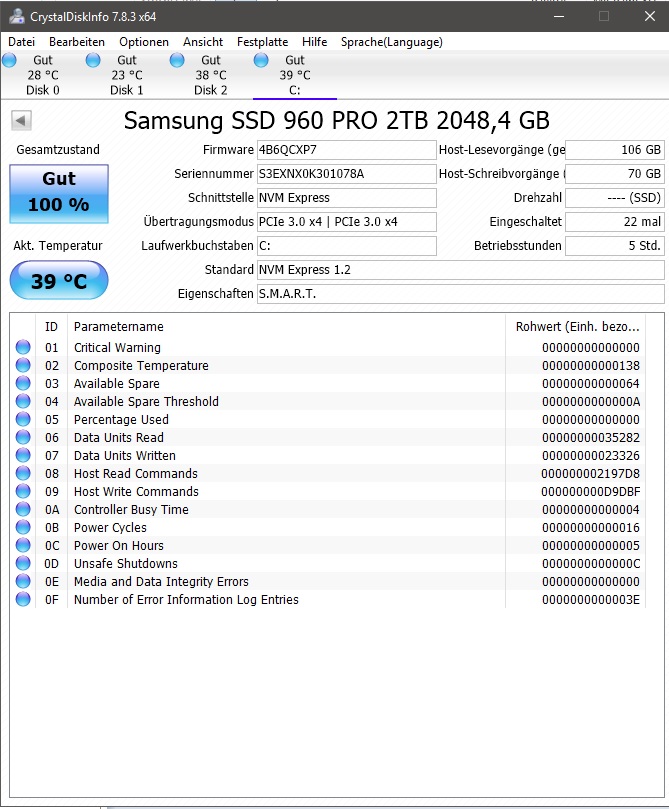Click the Firmware field 4B6QCXP7
The image size is (669, 809).
pos(347,150)
